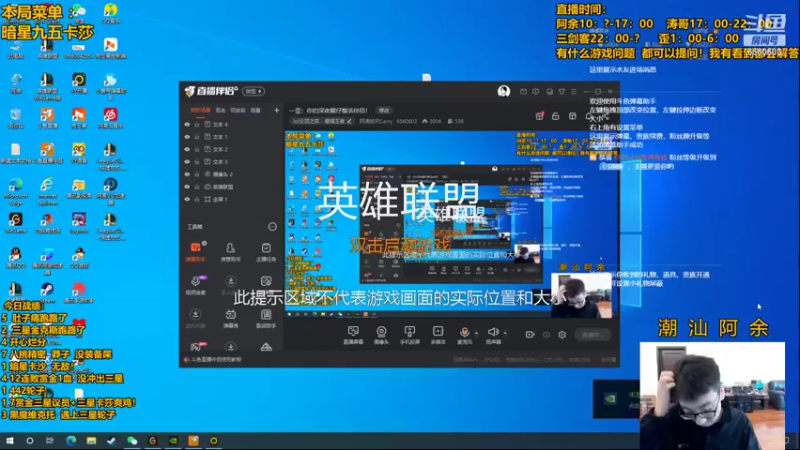Expand speaker options arrow
800x450 pixels.
click(505, 333)
